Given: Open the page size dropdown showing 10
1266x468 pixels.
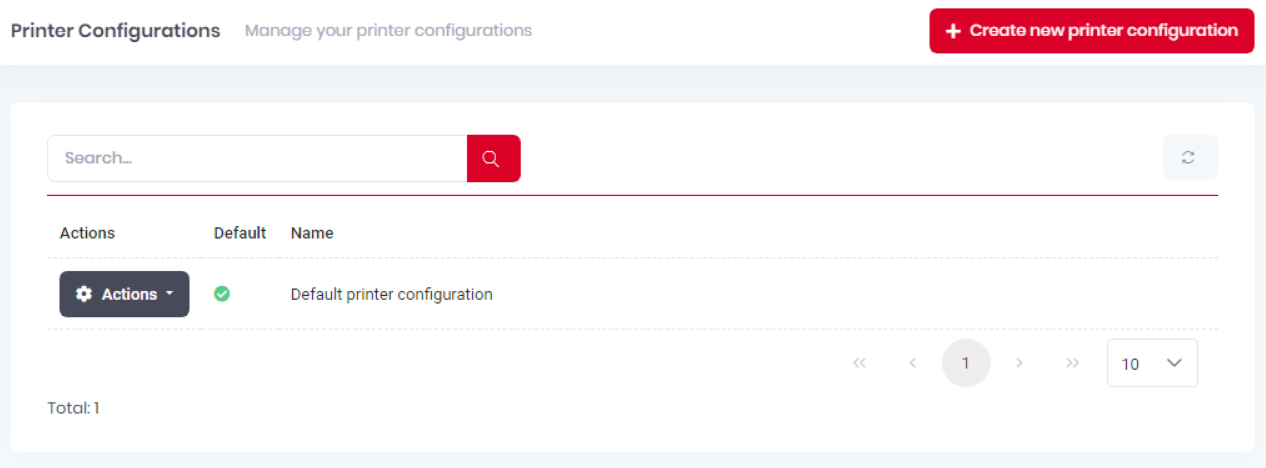Looking at the screenshot, I should coord(1152,363).
